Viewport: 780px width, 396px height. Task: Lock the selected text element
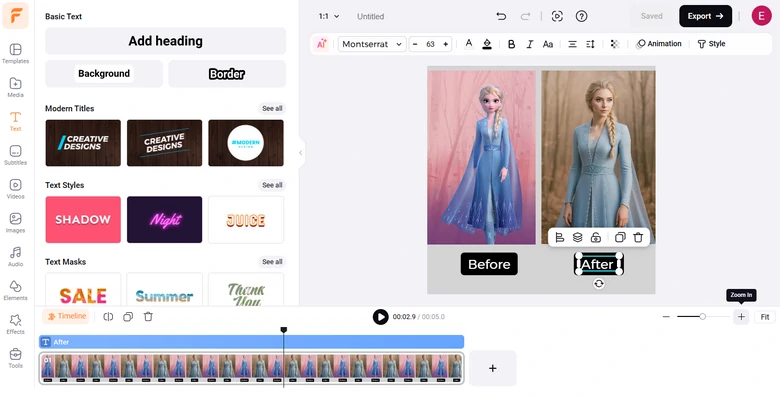click(x=595, y=238)
